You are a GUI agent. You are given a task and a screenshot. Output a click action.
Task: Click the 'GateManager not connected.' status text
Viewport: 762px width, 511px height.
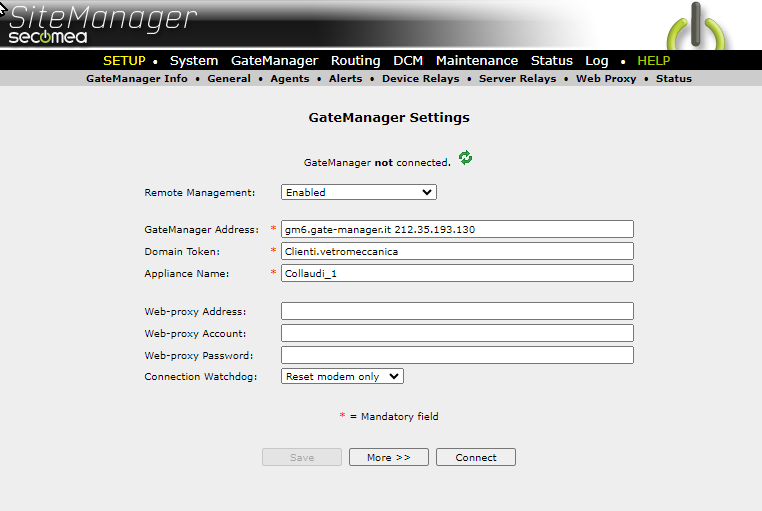click(377, 163)
